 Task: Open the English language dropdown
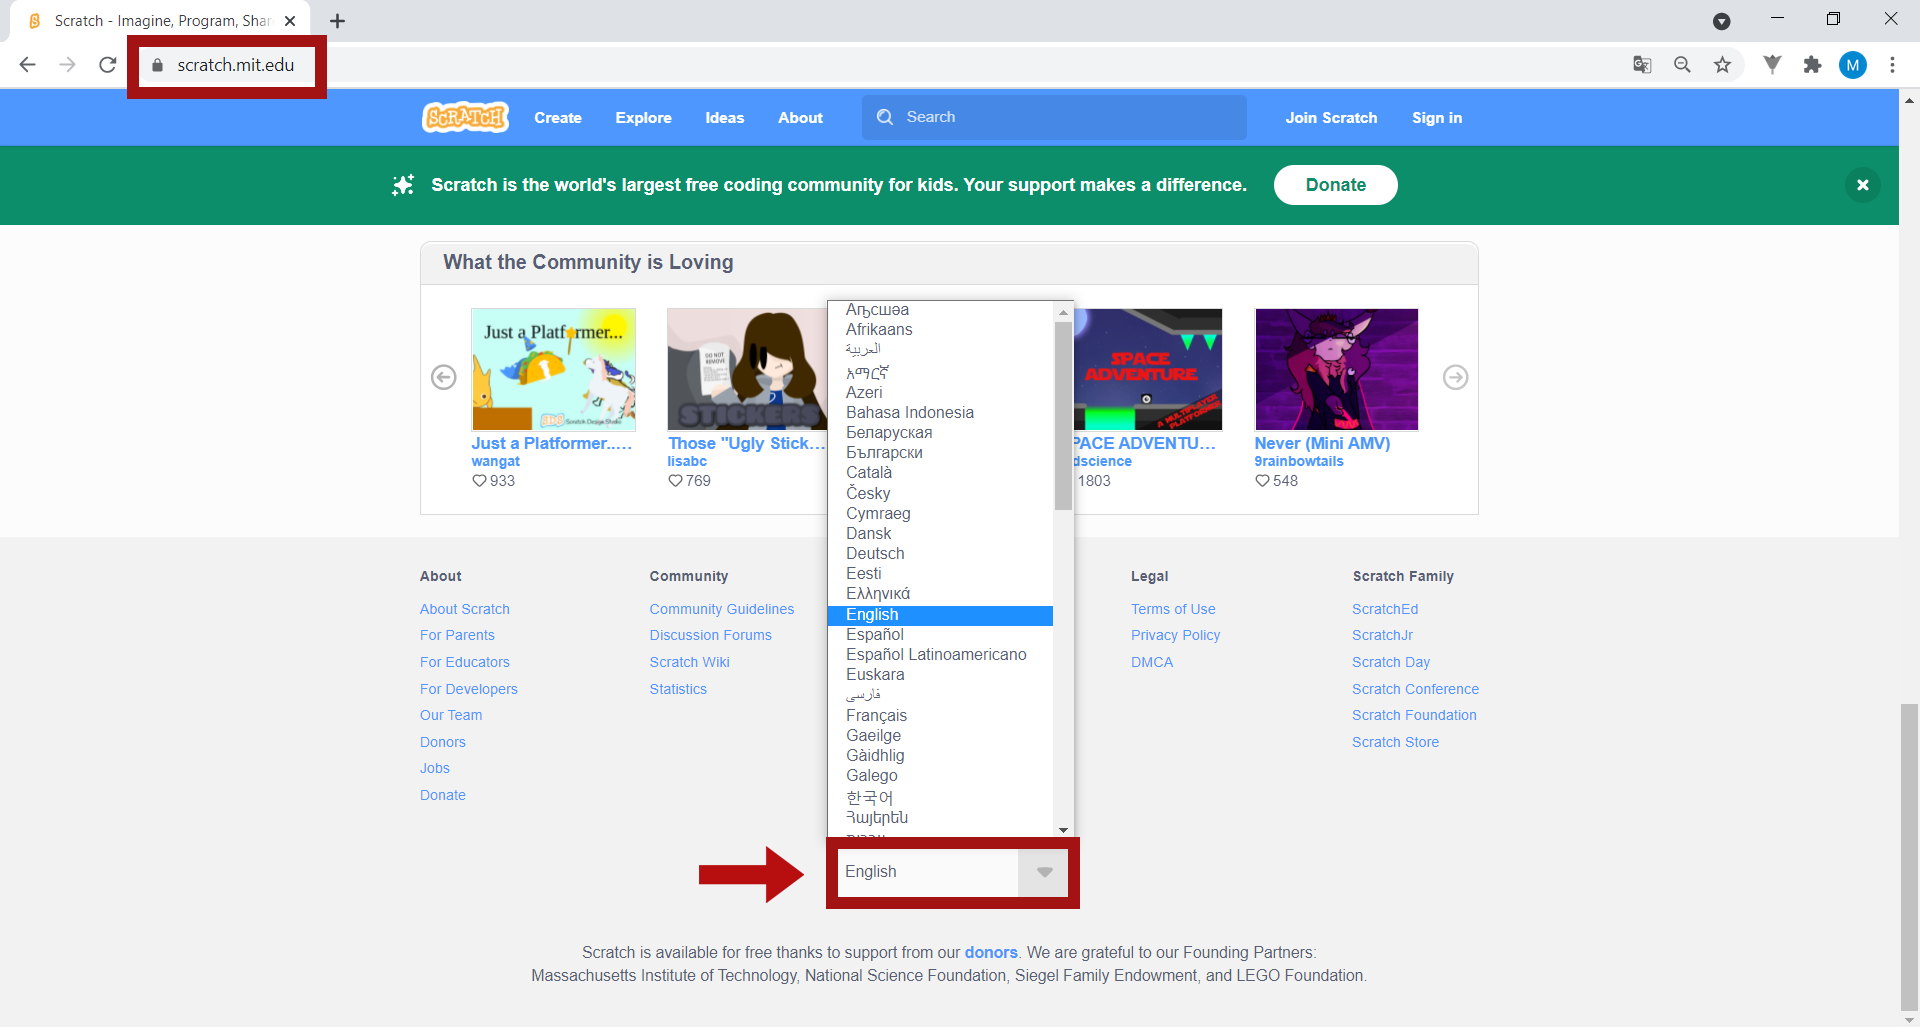[x=953, y=872]
